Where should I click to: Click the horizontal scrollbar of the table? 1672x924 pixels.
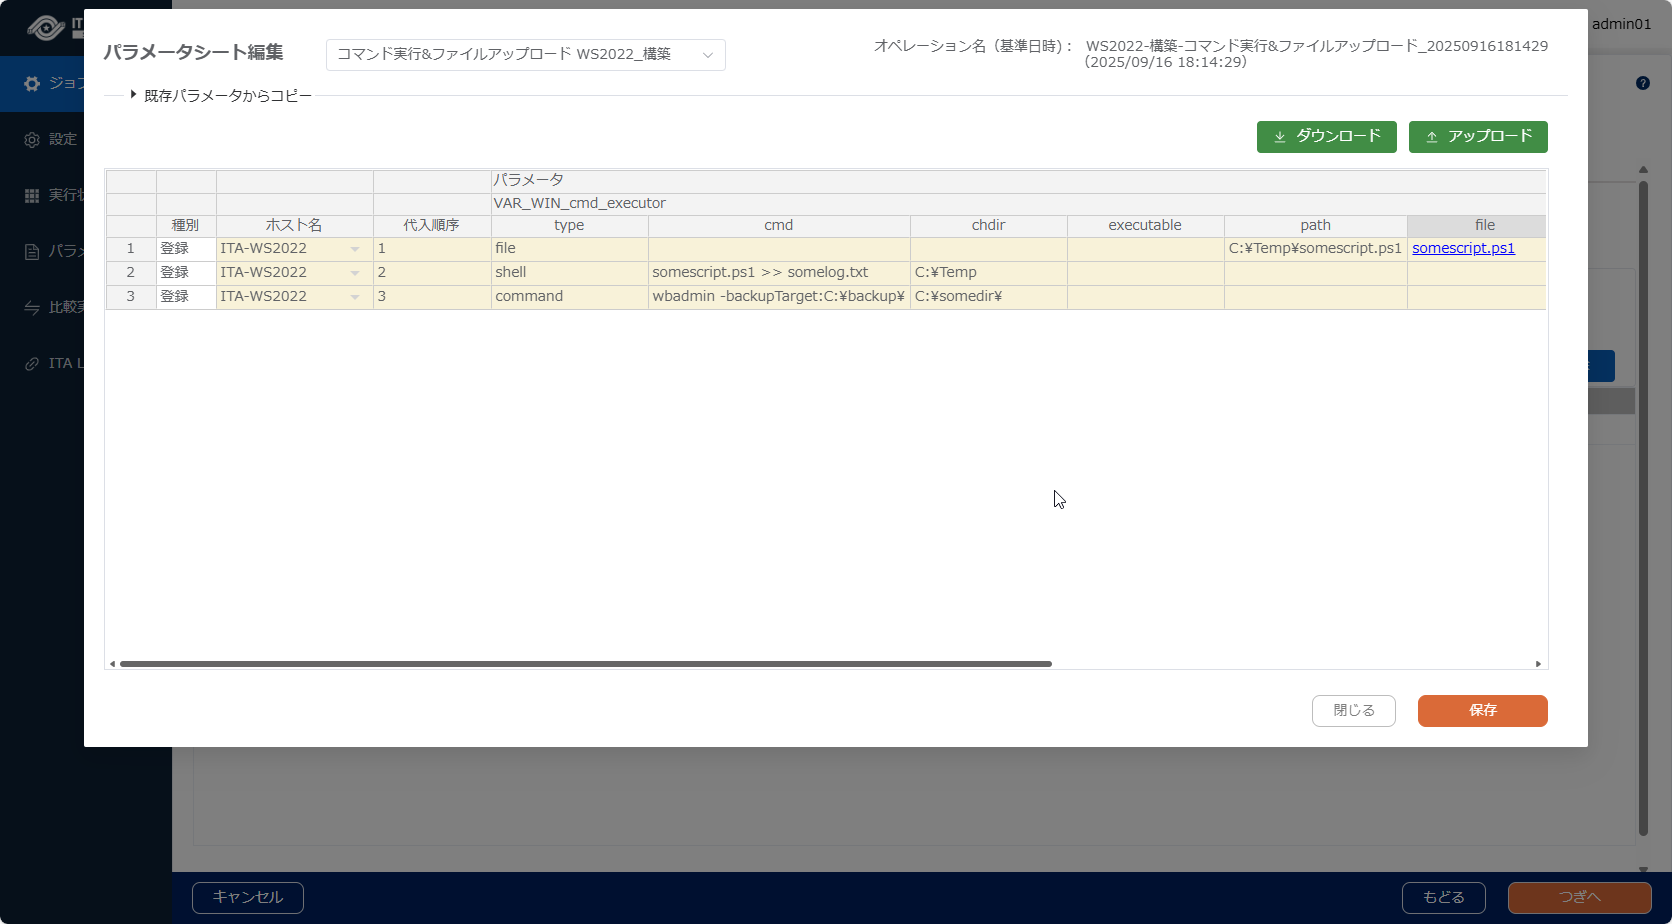pos(585,664)
